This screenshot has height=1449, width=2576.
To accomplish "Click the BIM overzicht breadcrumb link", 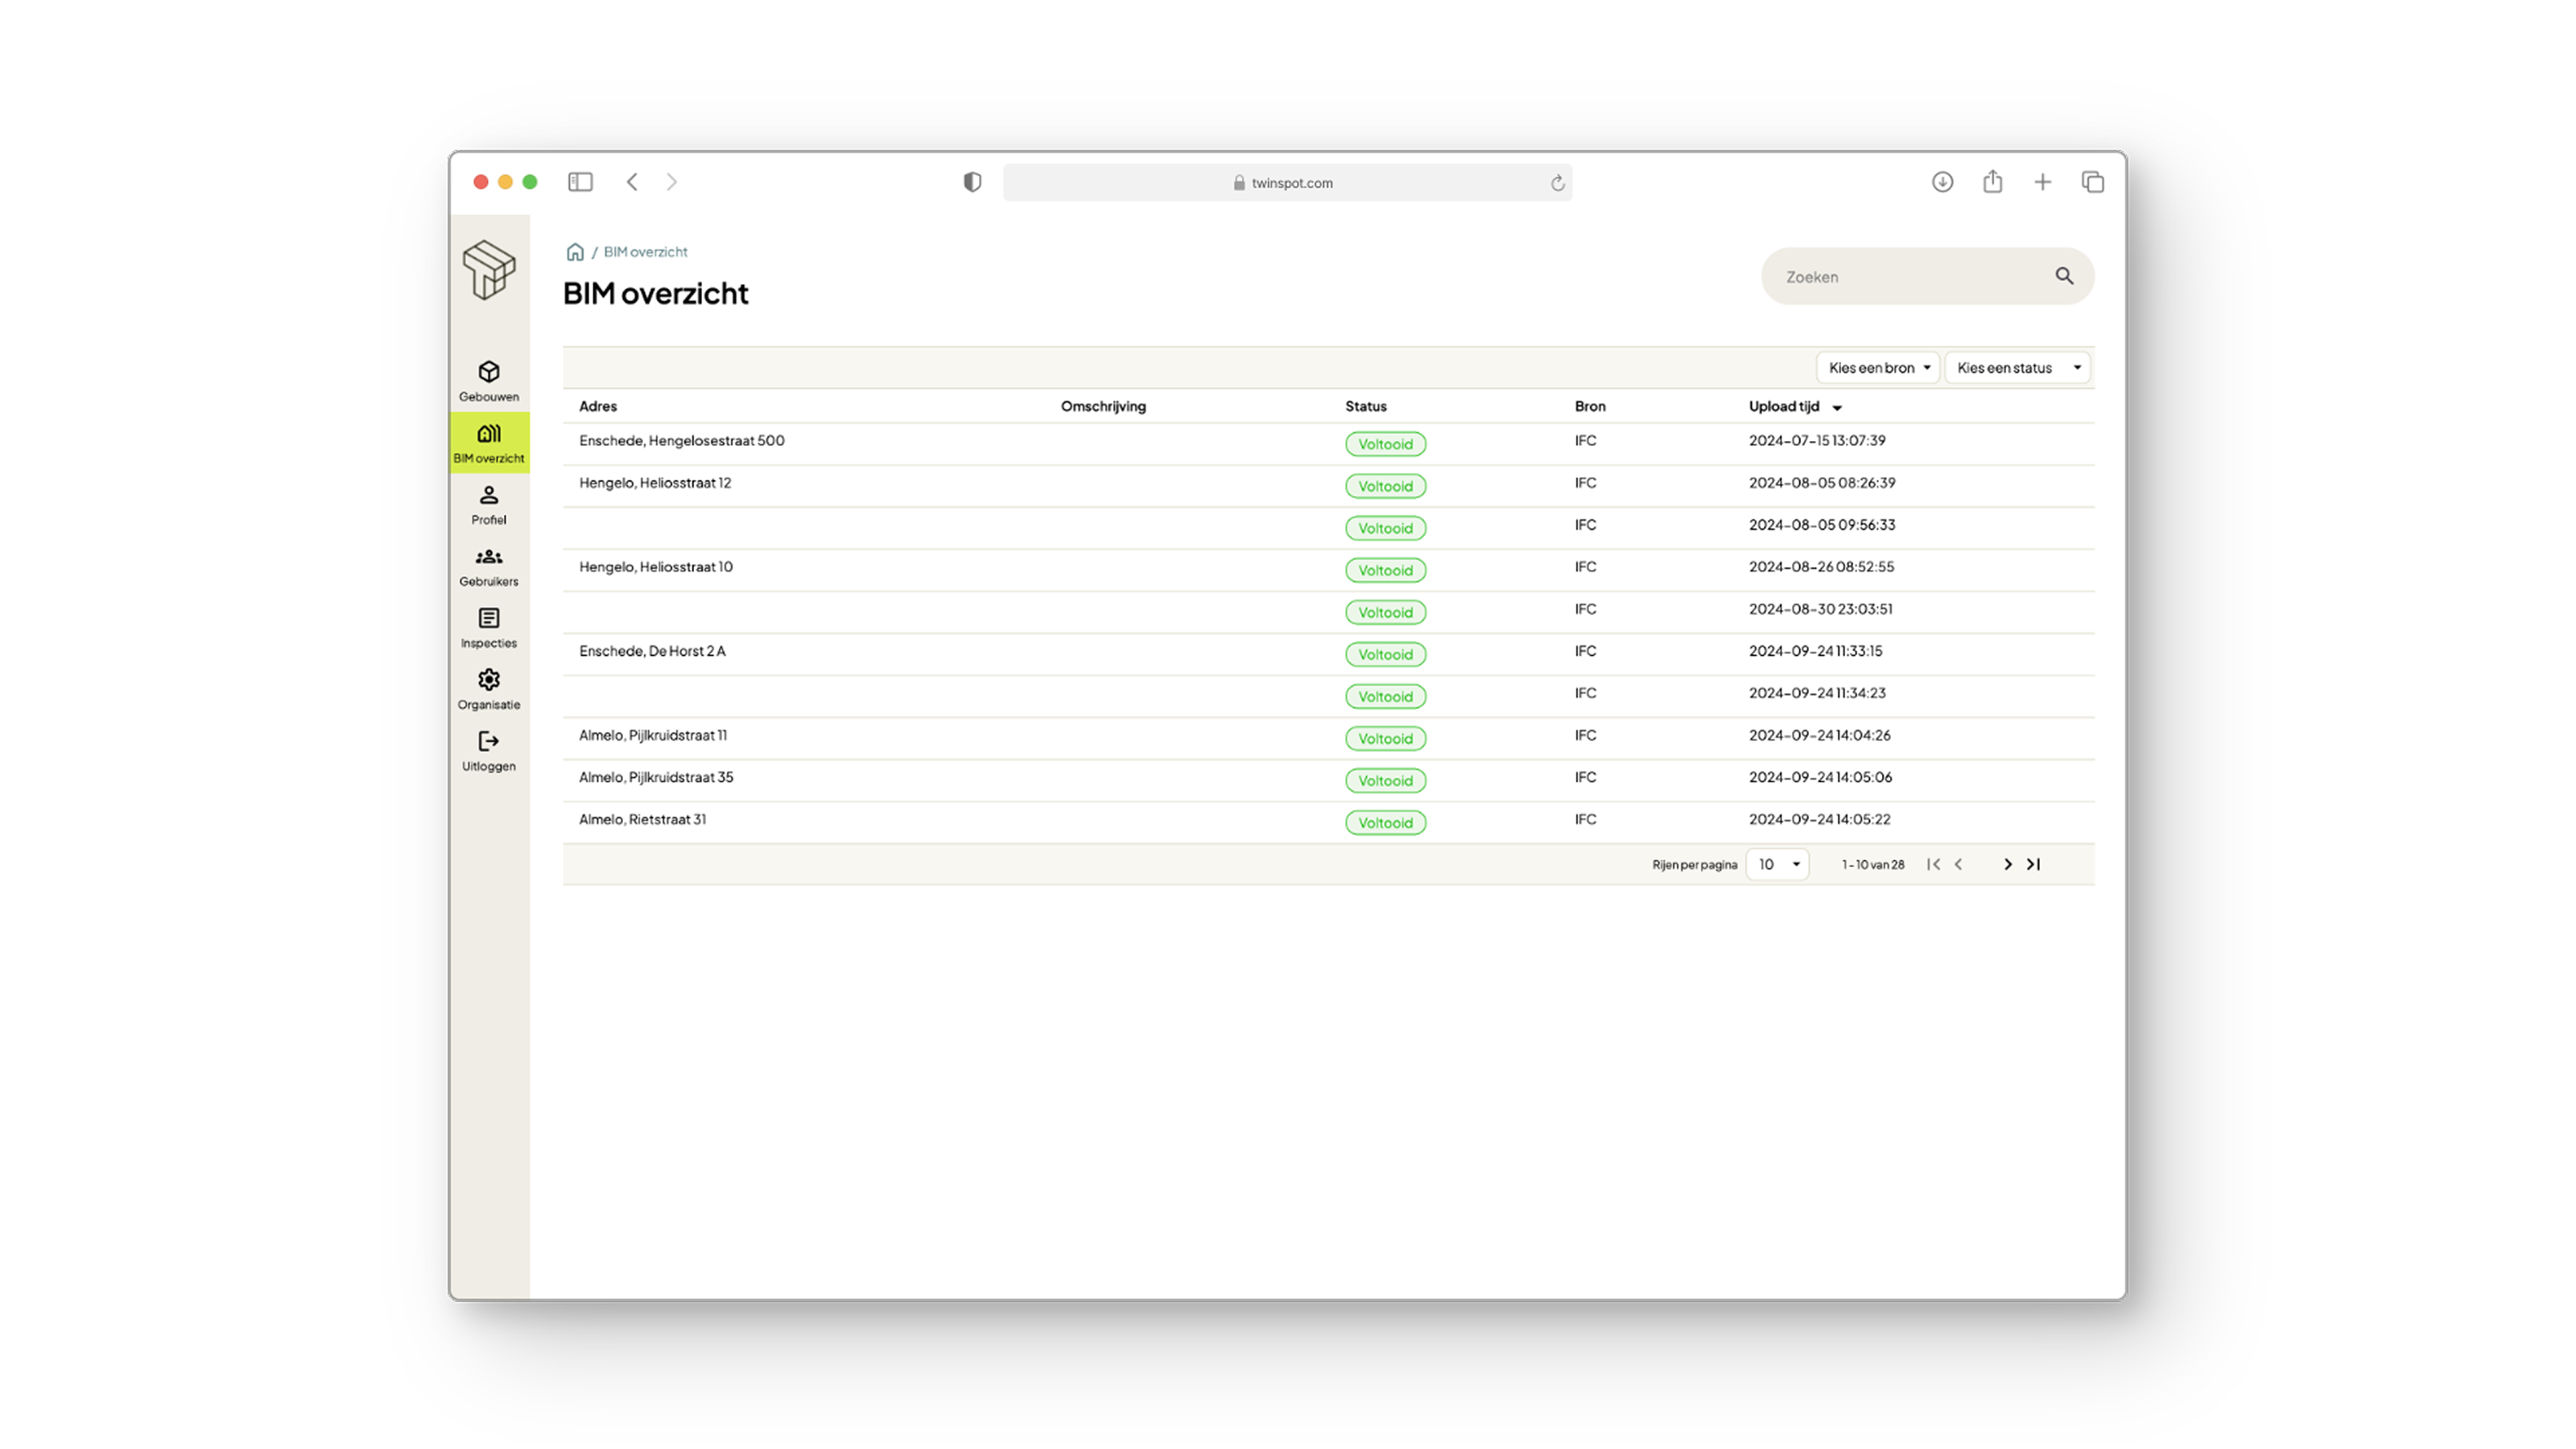I will tap(645, 252).
